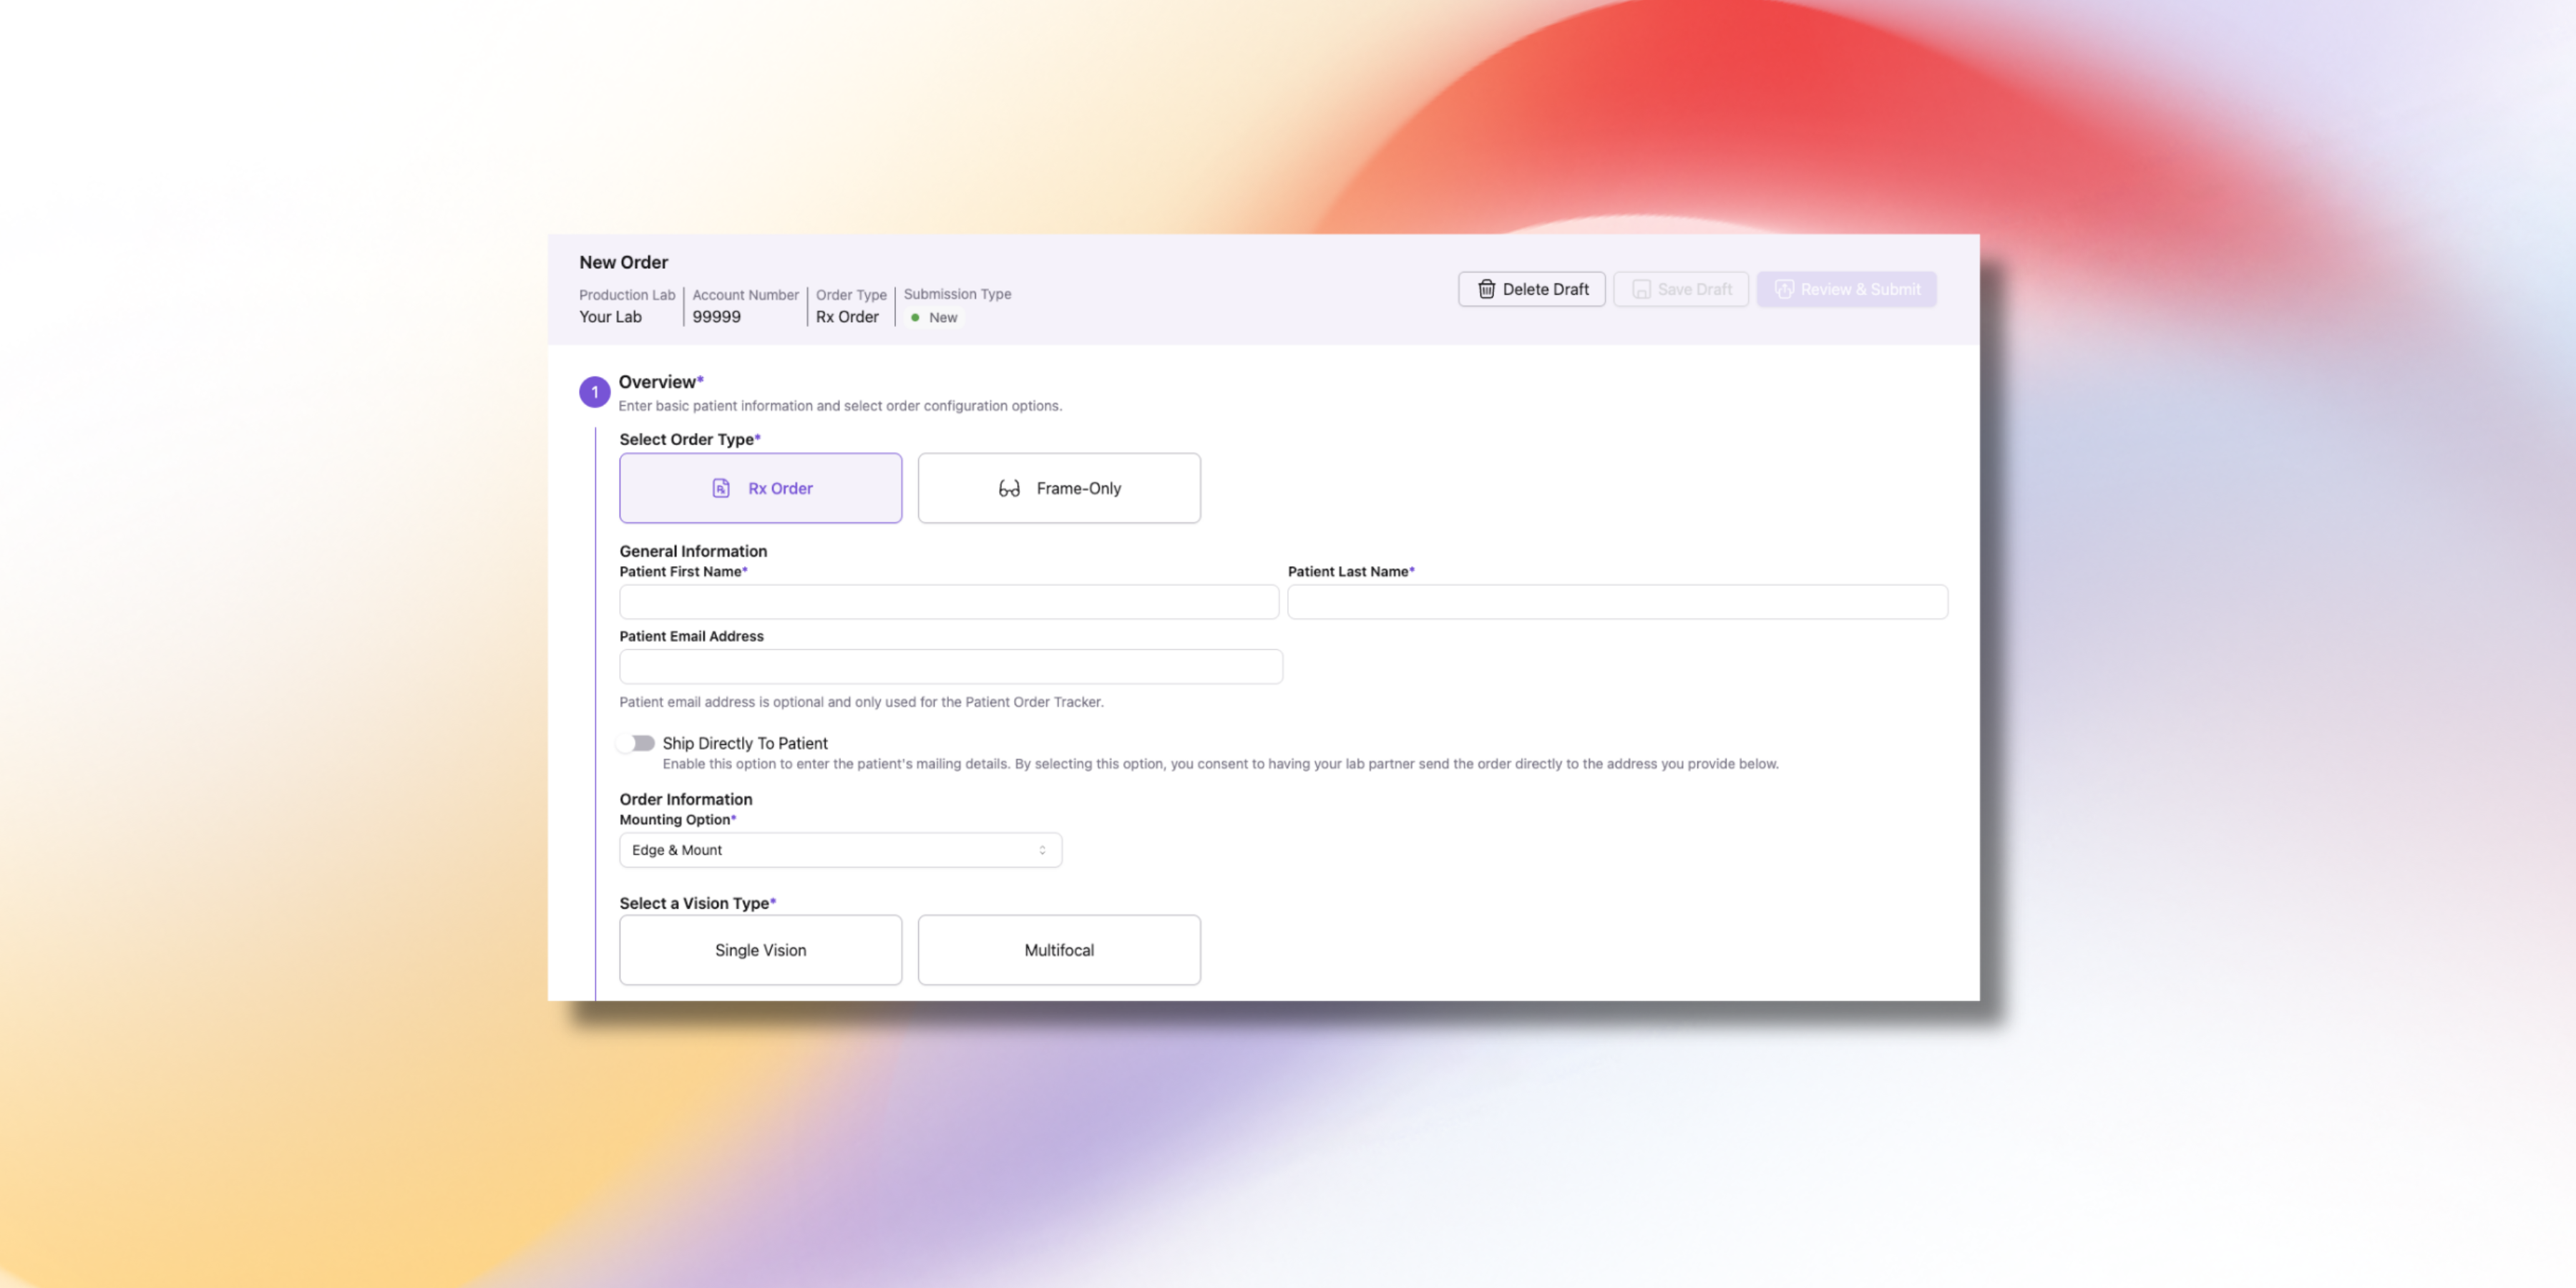Click the Rx document icon in Rx Order card
Viewport: 2576px width, 1288px height.
click(x=721, y=488)
